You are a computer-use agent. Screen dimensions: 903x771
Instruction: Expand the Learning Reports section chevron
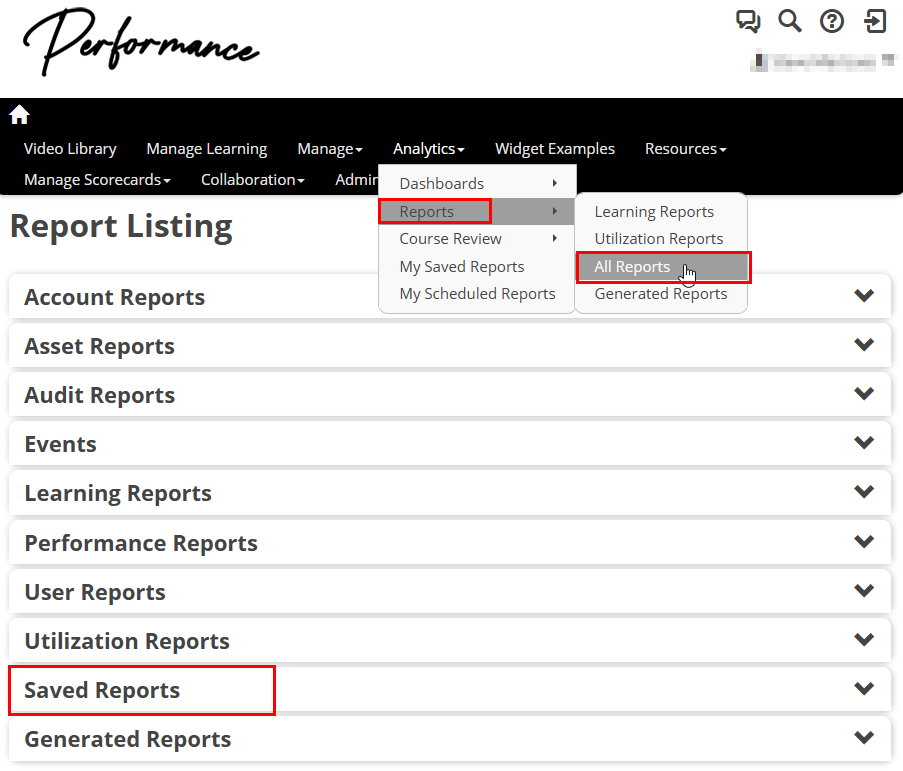coord(864,491)
